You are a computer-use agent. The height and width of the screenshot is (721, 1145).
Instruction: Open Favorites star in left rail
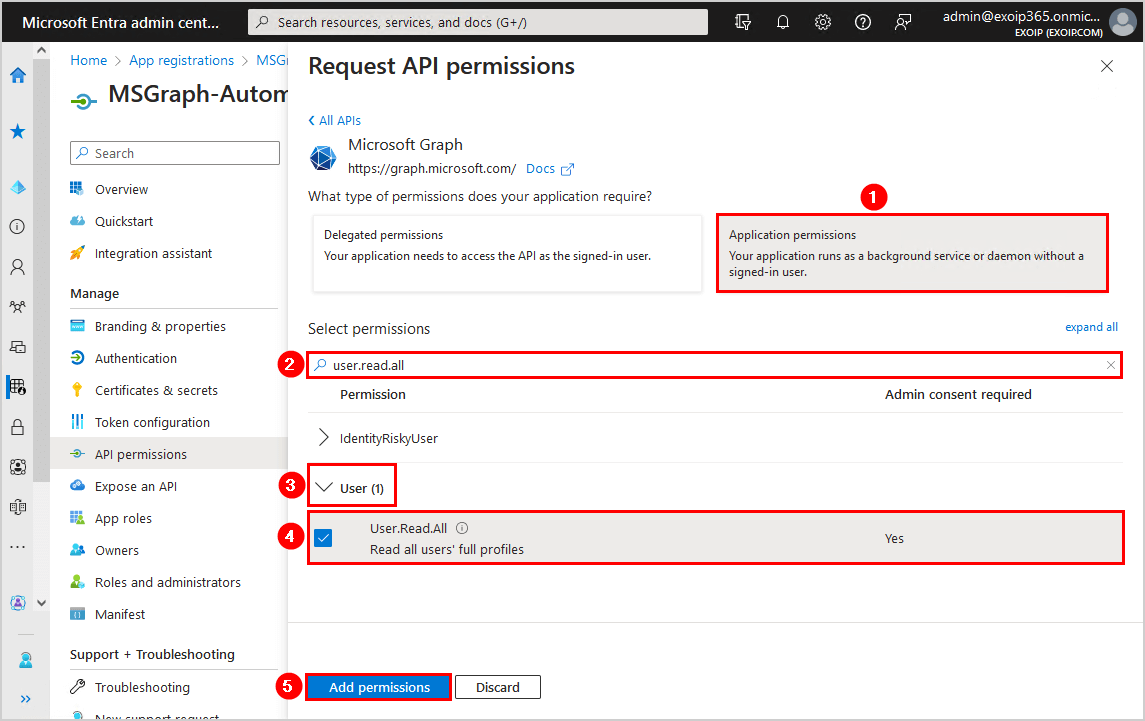[18, 132]
